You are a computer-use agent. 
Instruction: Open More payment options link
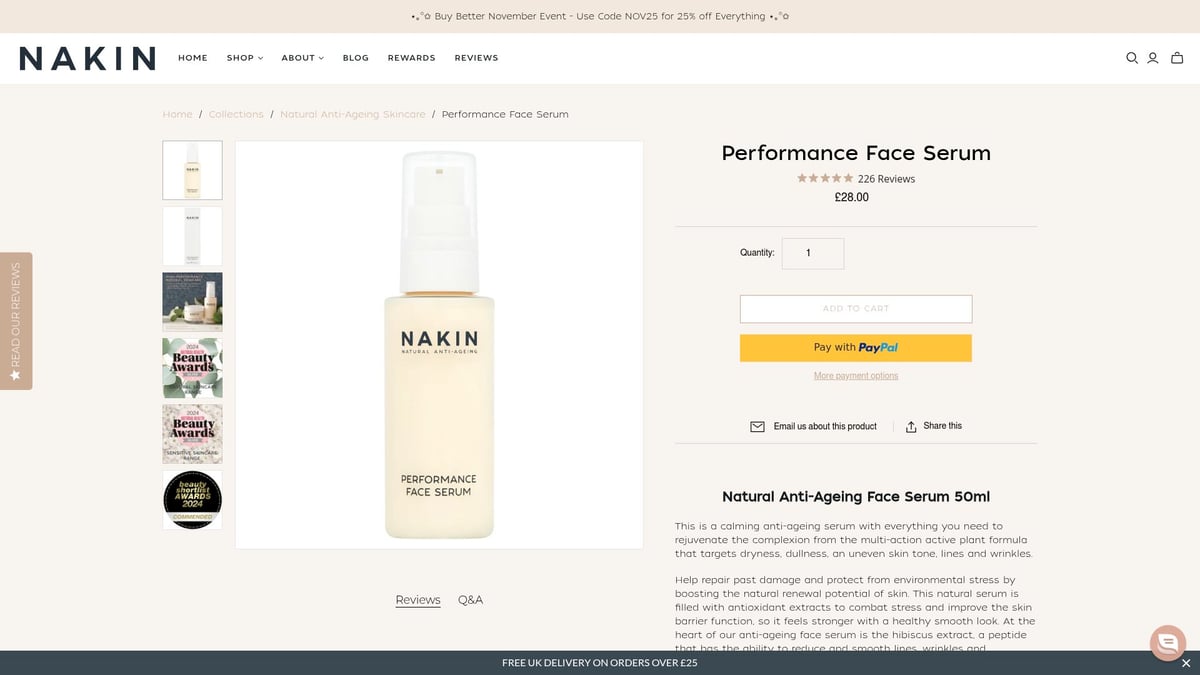[855, 374]
